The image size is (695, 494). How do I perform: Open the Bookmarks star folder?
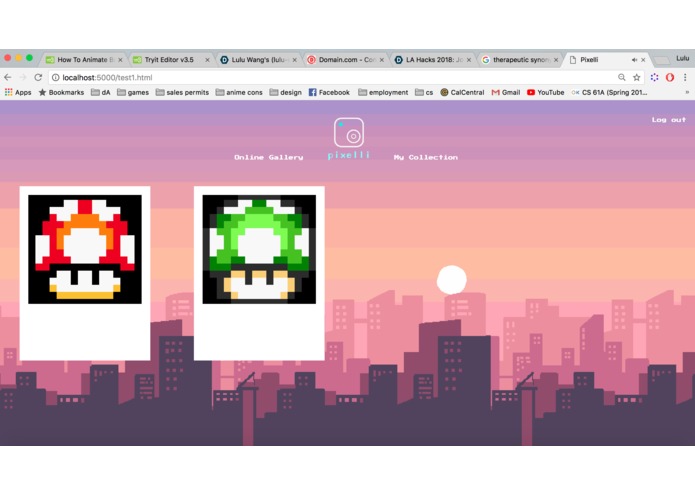61,92
